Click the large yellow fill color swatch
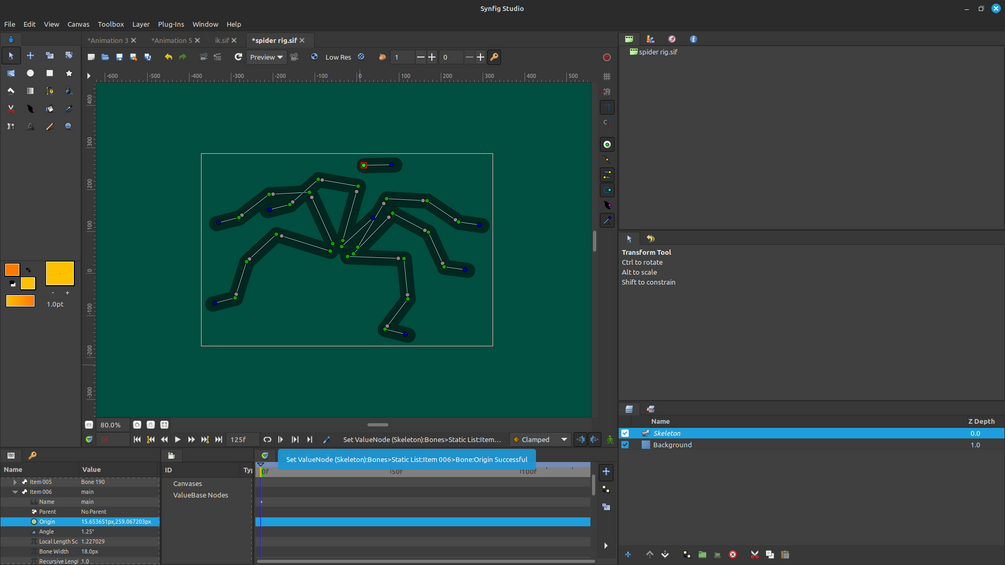Image resolution: width=1005 pixels, height=565 pixels. pyautogui.click(x=60, y=273)
